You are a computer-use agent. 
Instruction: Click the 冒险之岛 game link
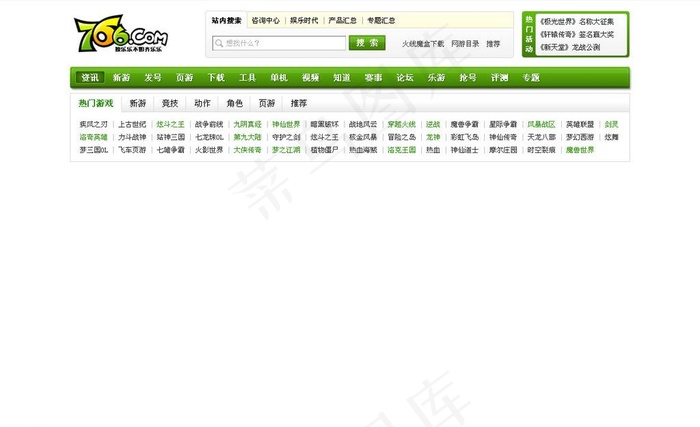coord(401,137)
